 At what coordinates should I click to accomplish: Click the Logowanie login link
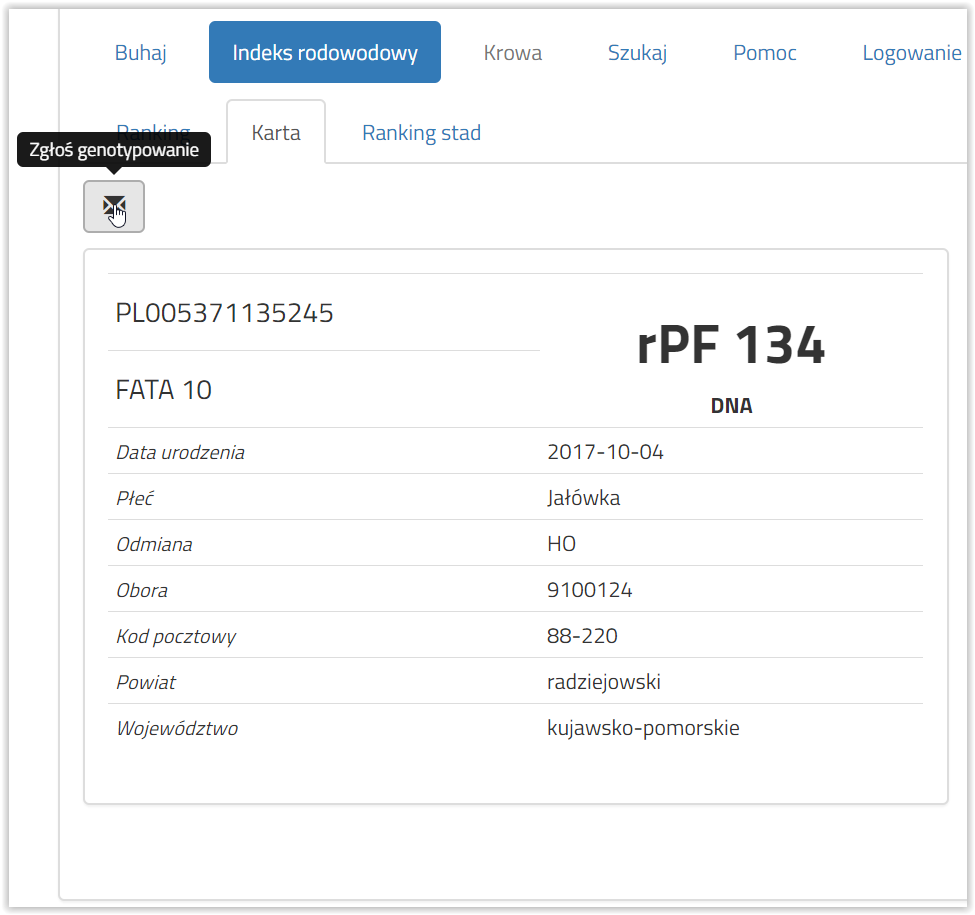tap(912, 53)
